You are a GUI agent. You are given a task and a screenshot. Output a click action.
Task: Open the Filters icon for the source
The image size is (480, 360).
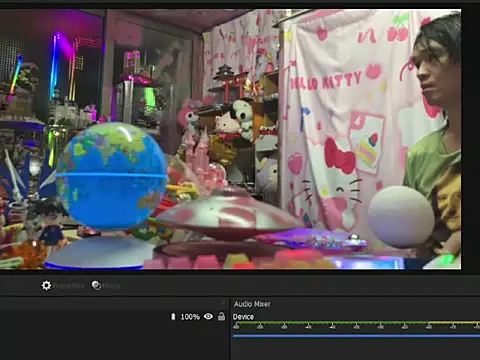[x=96, y=285]
